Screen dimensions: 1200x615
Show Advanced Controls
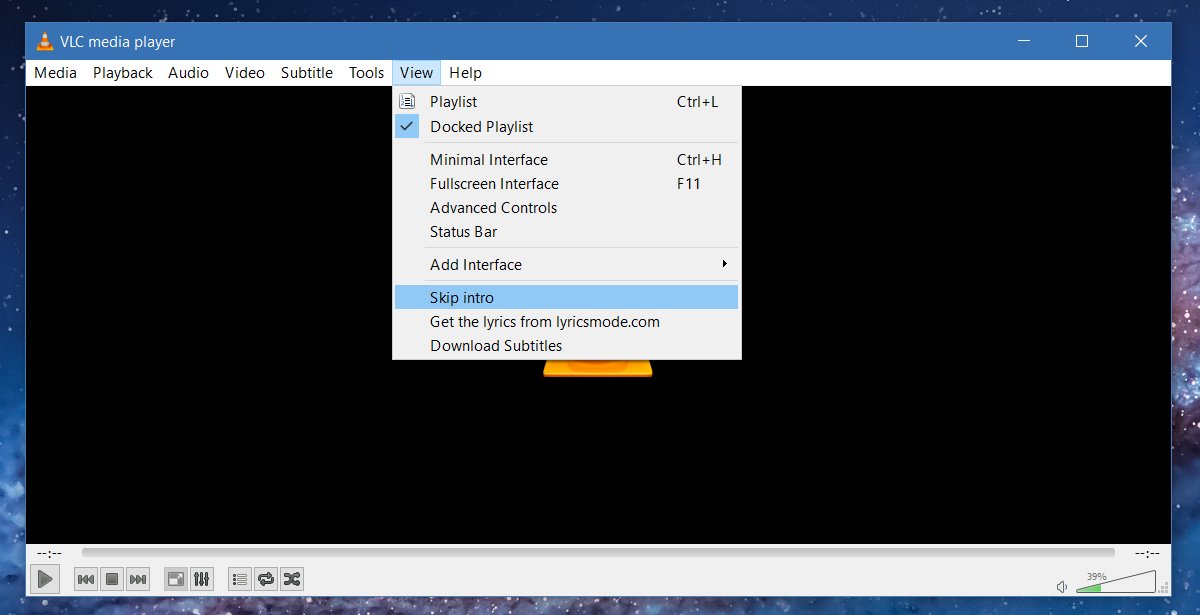tap(567, 208)
